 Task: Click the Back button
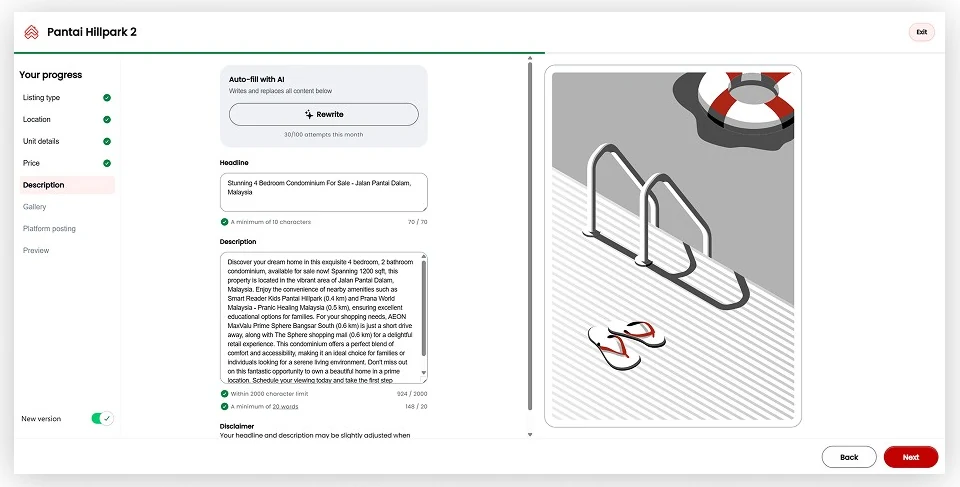coord(849,457)
